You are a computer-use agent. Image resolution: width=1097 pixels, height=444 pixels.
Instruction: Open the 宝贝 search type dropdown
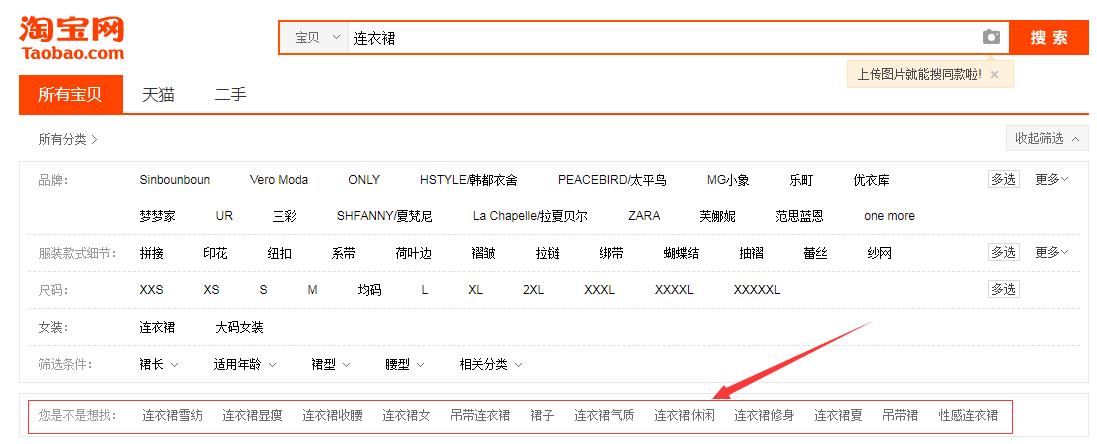[314, 38]
